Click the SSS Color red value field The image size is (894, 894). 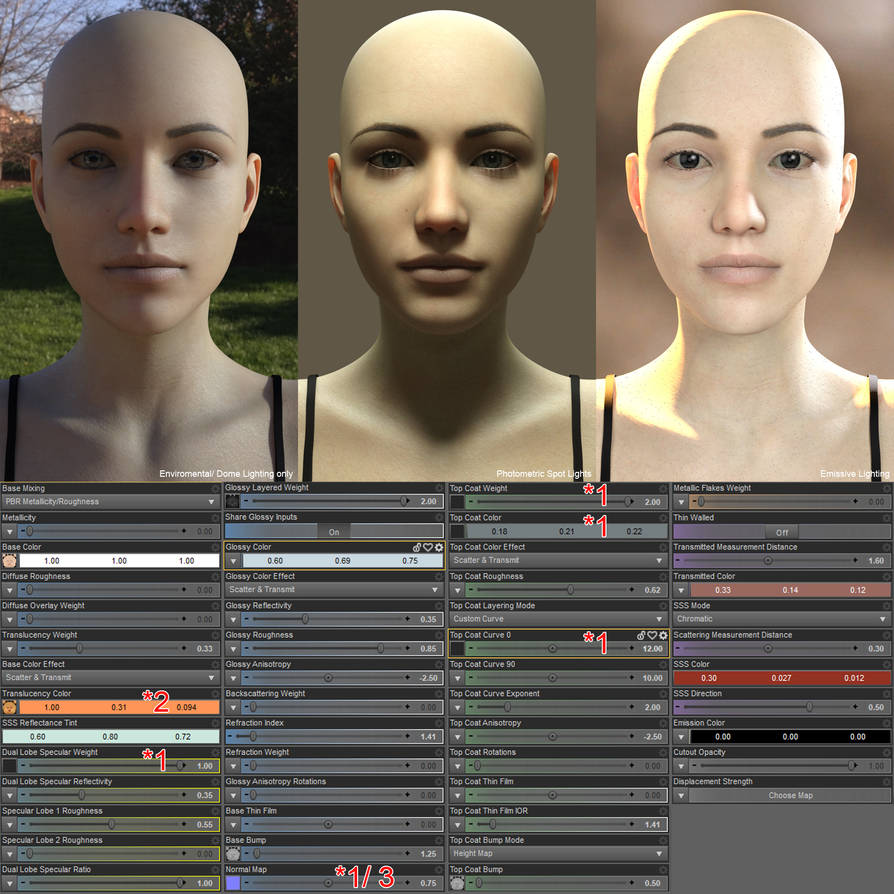pyautogui.click(x=709, y=678)
